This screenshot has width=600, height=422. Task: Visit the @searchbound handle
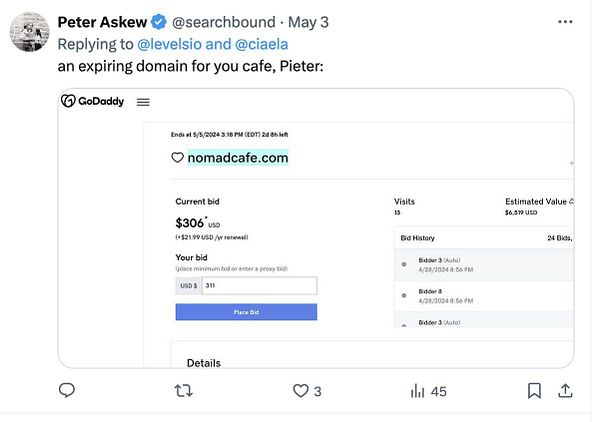(217, 23)
